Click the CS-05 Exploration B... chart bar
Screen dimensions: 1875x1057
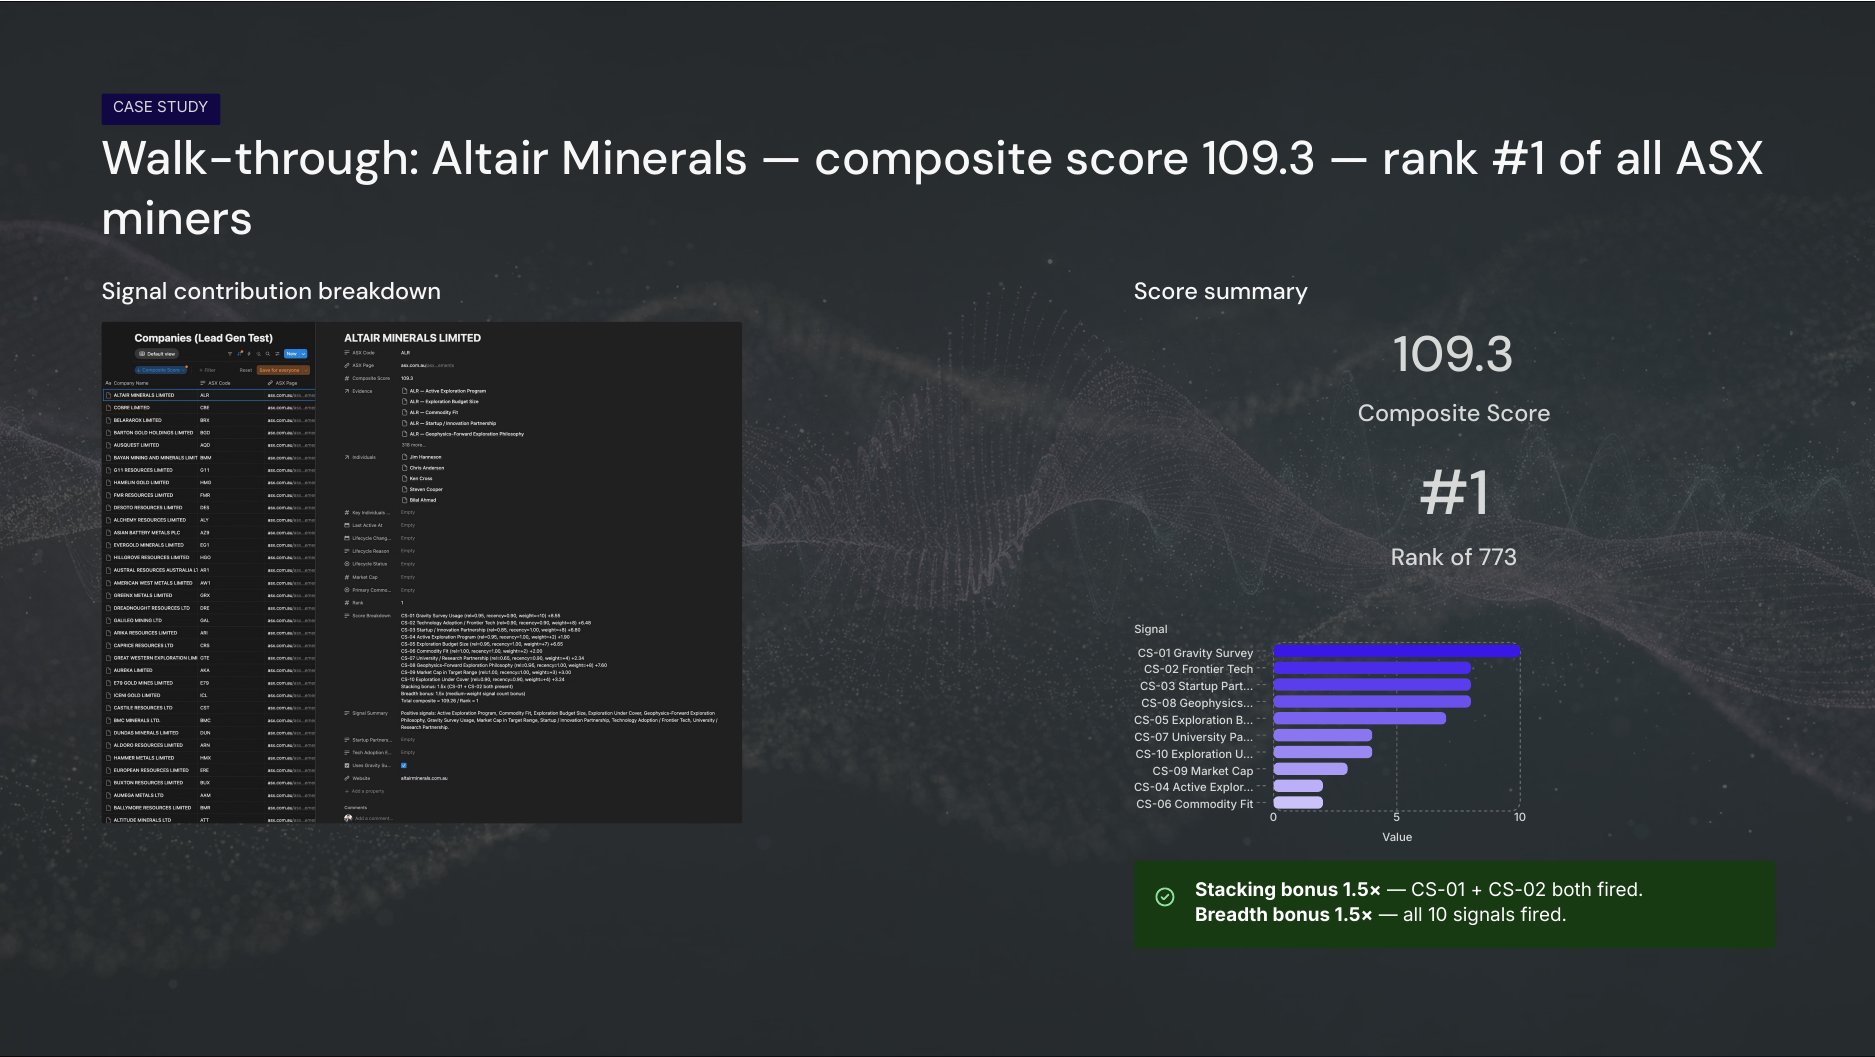pyautogui.click(x=1359, y=718)
